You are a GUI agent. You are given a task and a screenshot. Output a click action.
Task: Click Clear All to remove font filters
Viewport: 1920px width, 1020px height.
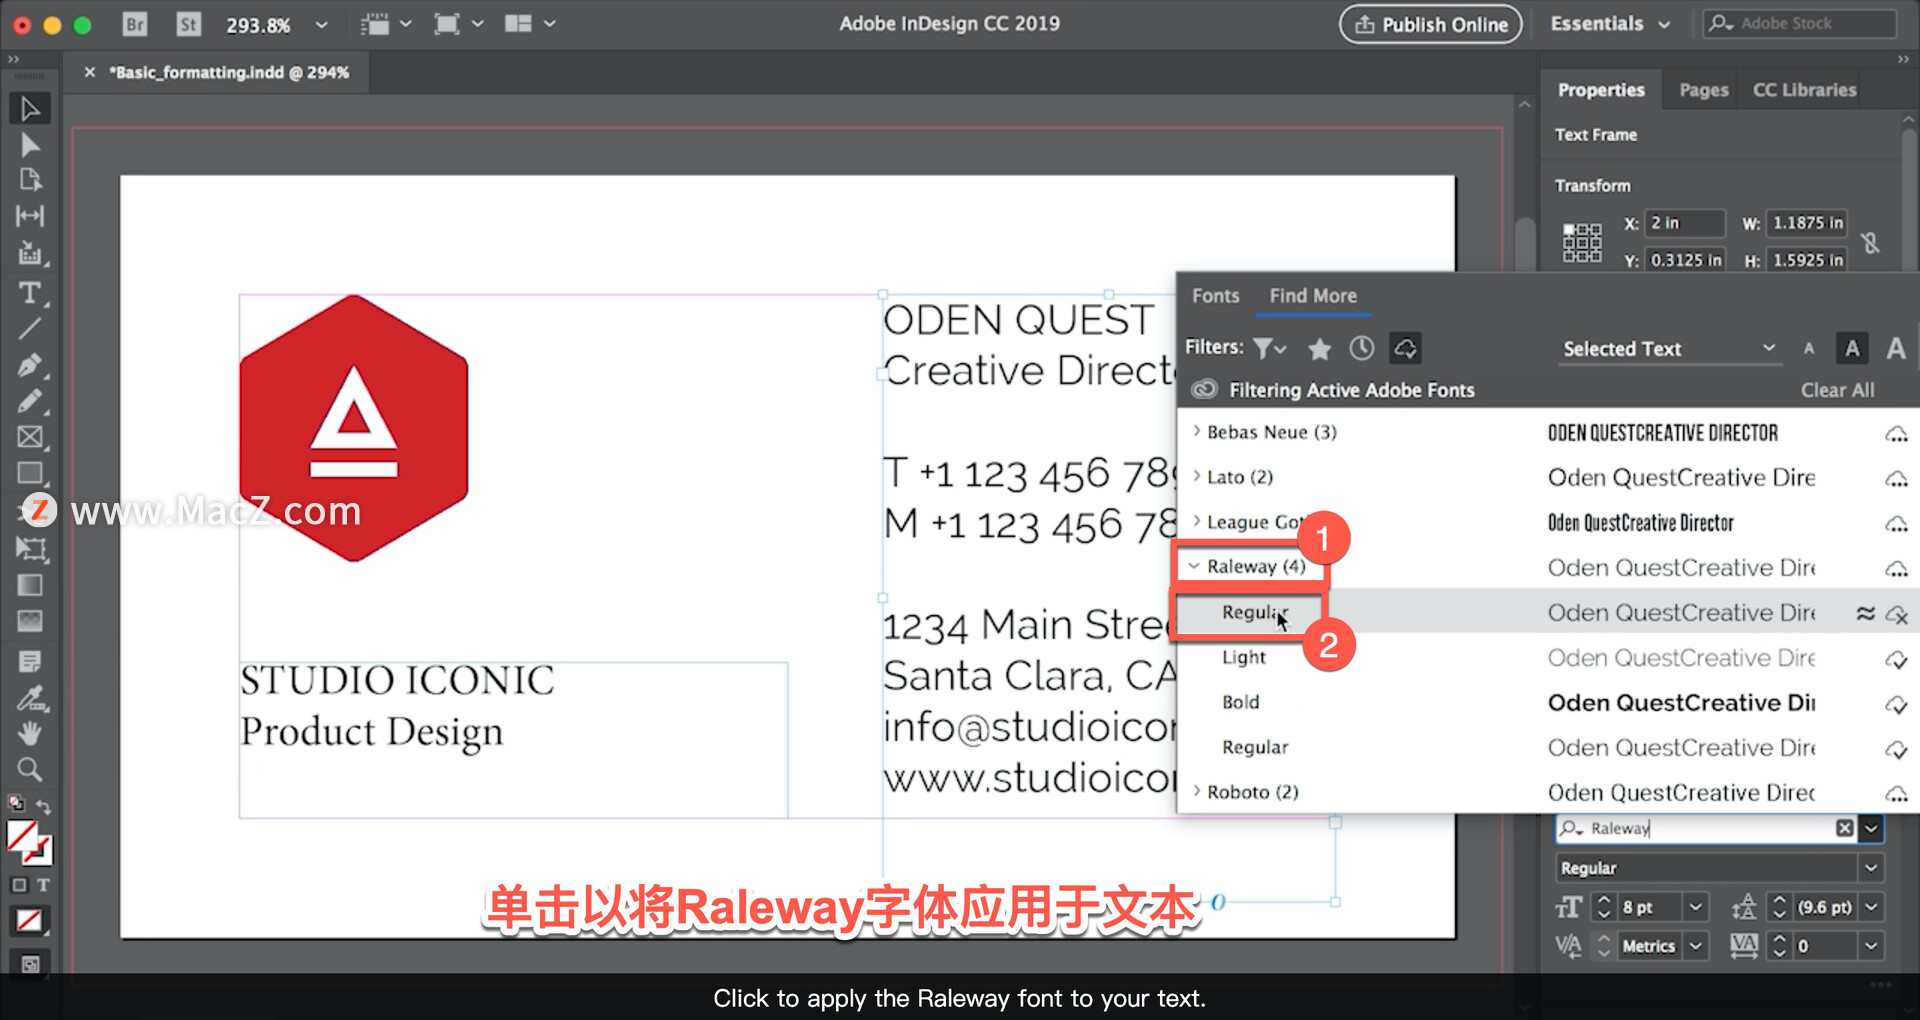[1838, 390]
